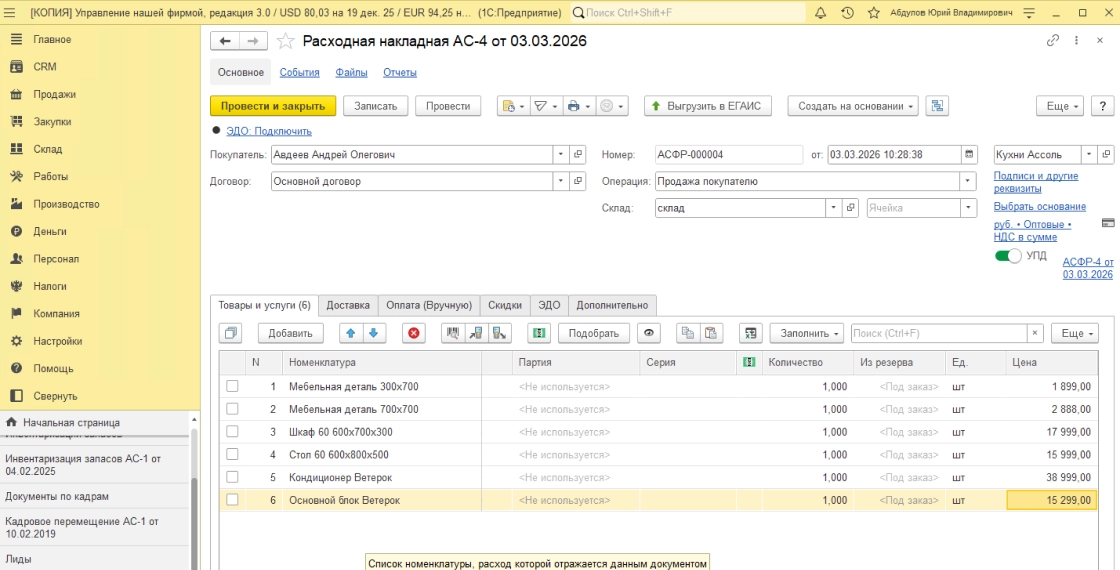Open the print dropdown in the toolbar
Image resolution: width=1120 pixels, height=570 pixels.
(579, 106)
